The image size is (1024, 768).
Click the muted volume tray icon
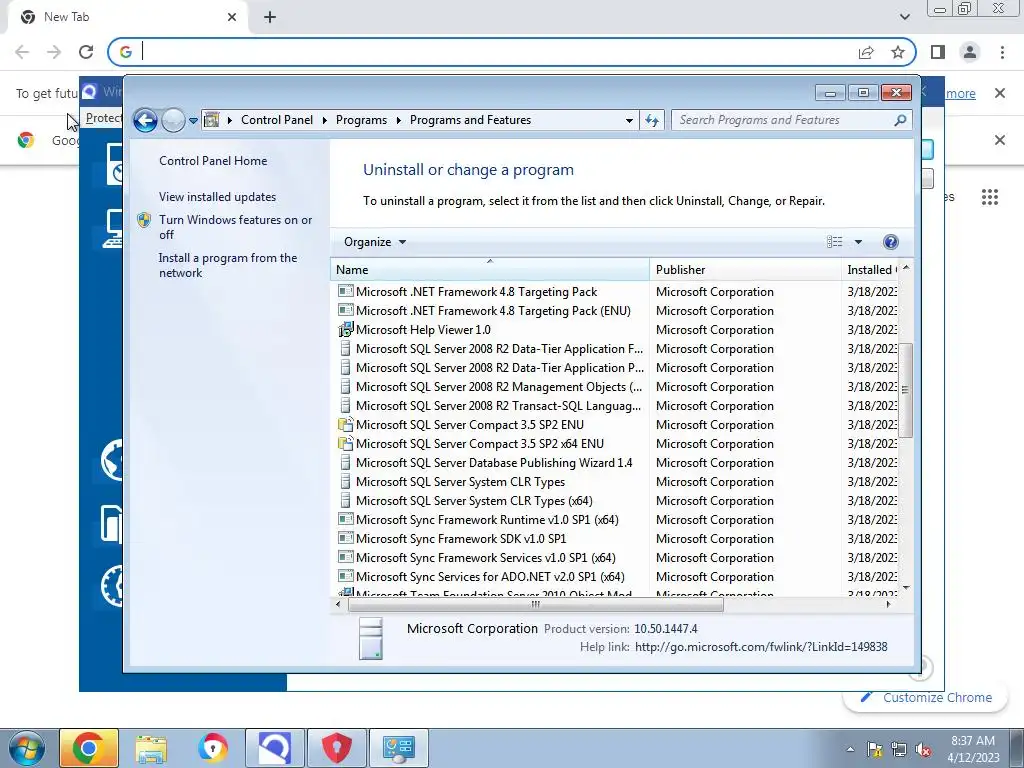click(923, 750)
